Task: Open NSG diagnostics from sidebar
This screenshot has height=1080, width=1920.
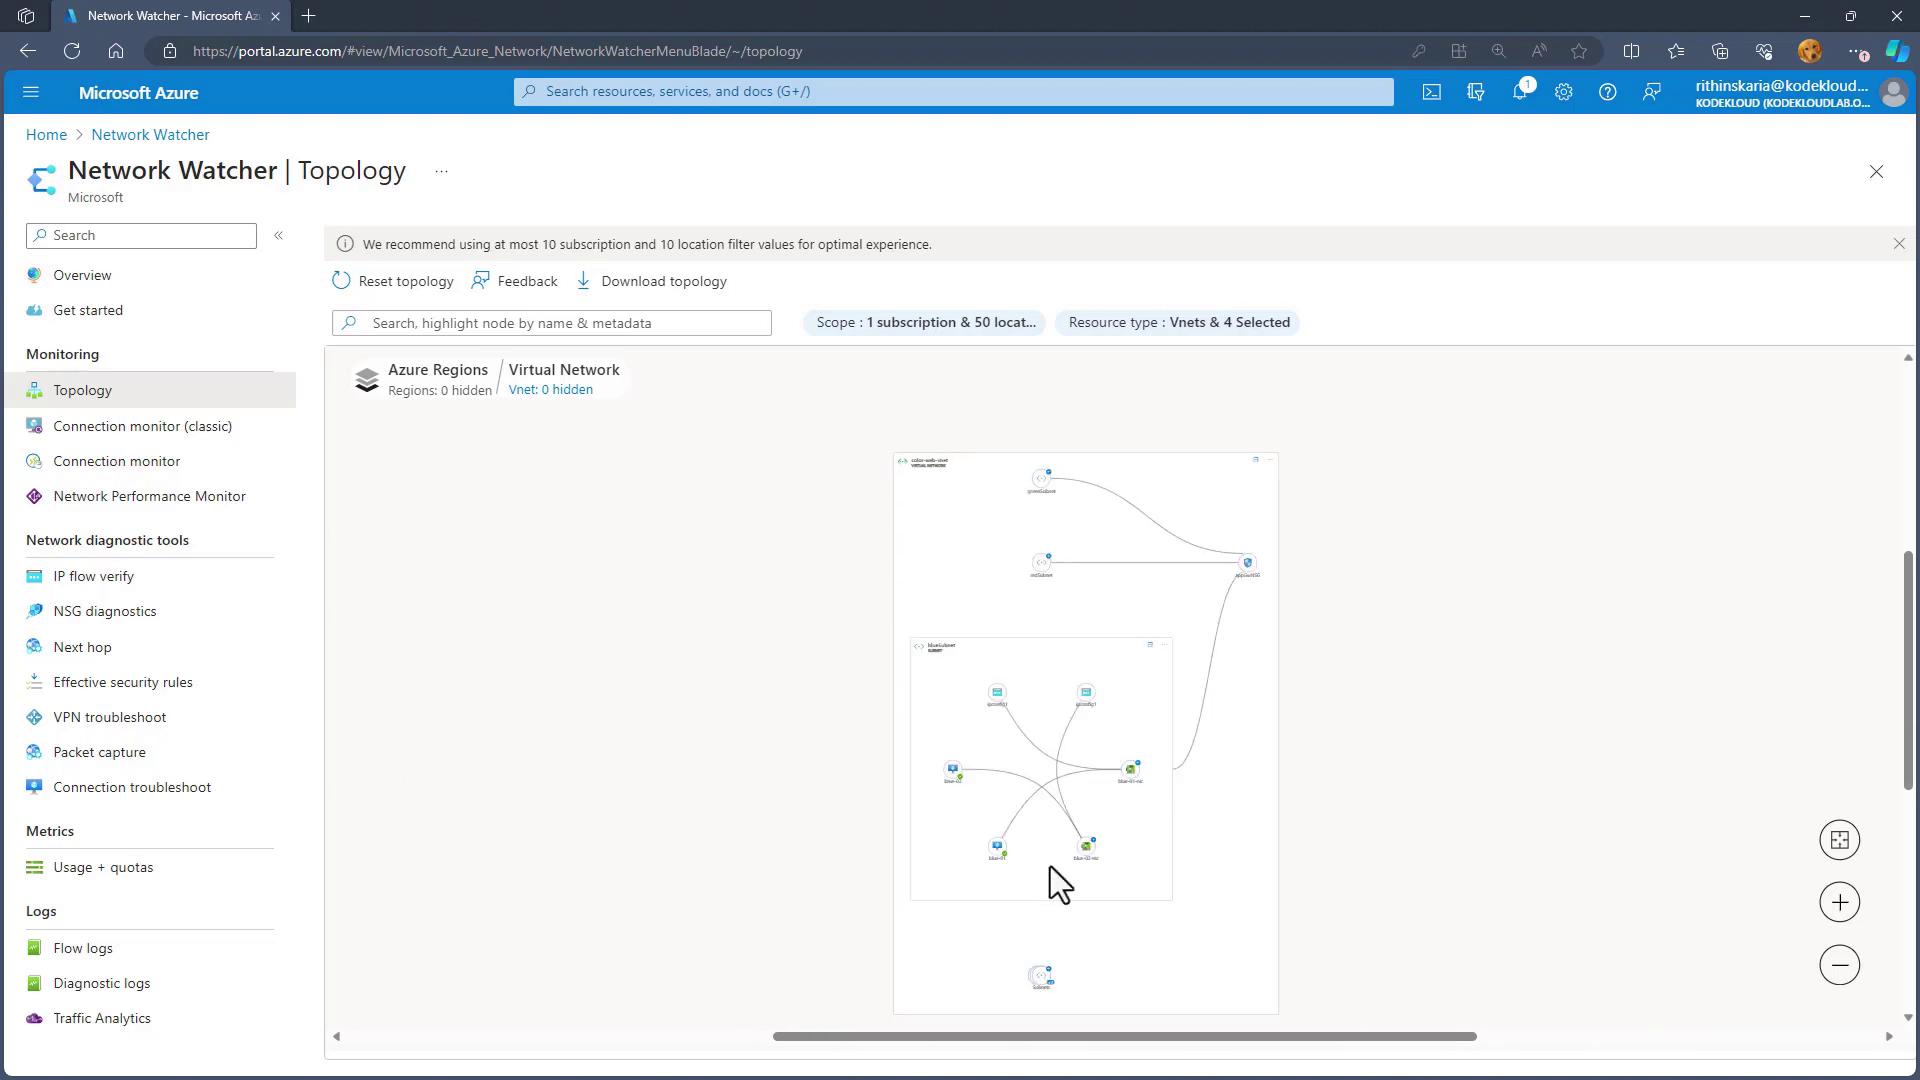Action: point(104,611)
